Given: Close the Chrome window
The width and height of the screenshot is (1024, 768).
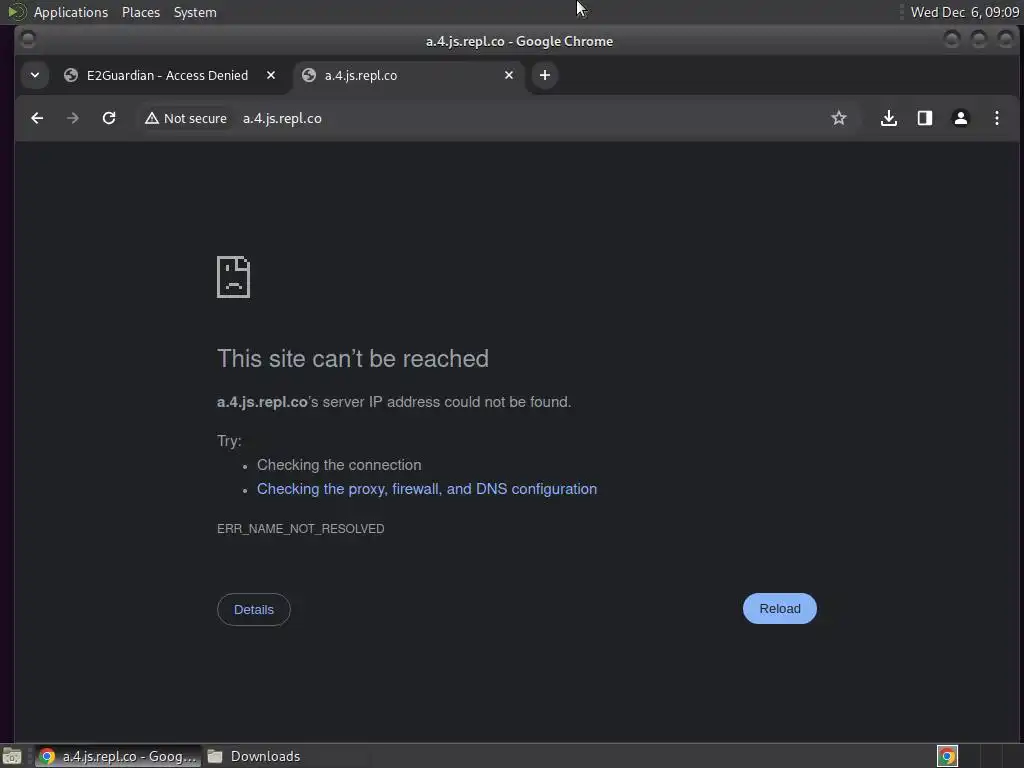Looking at the screenshot, I should point(1006,40).
